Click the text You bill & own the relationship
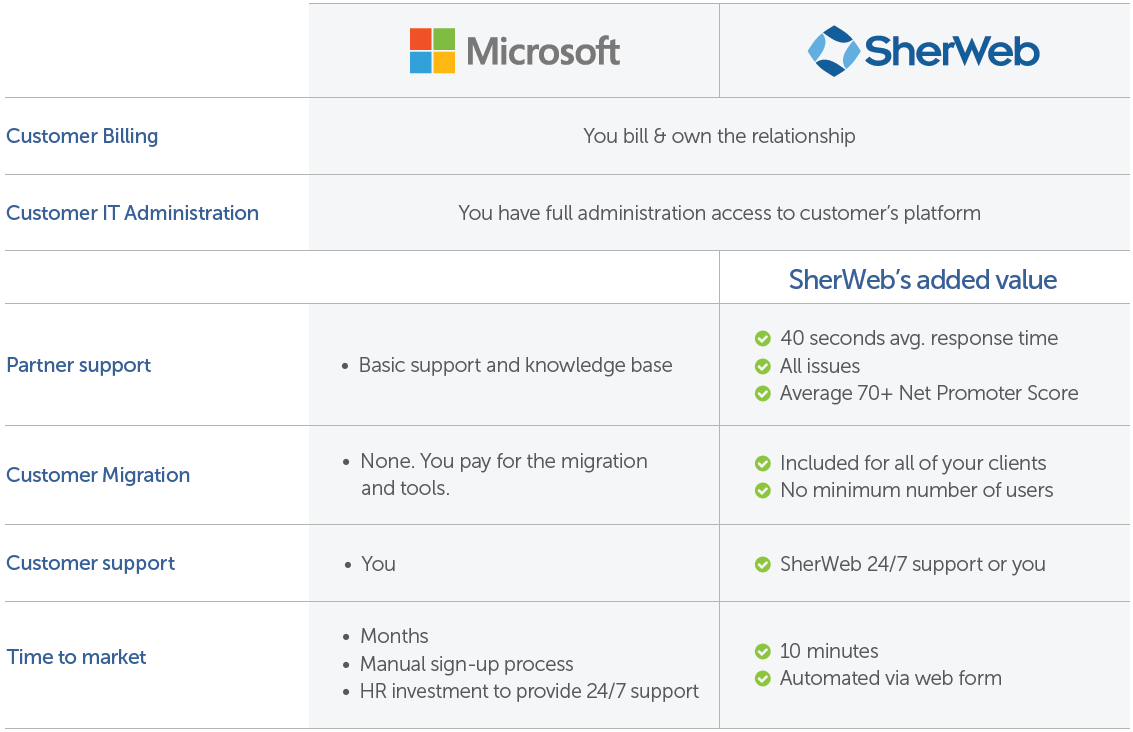Viewport: 1133px width, 732px height. point(719,136)
